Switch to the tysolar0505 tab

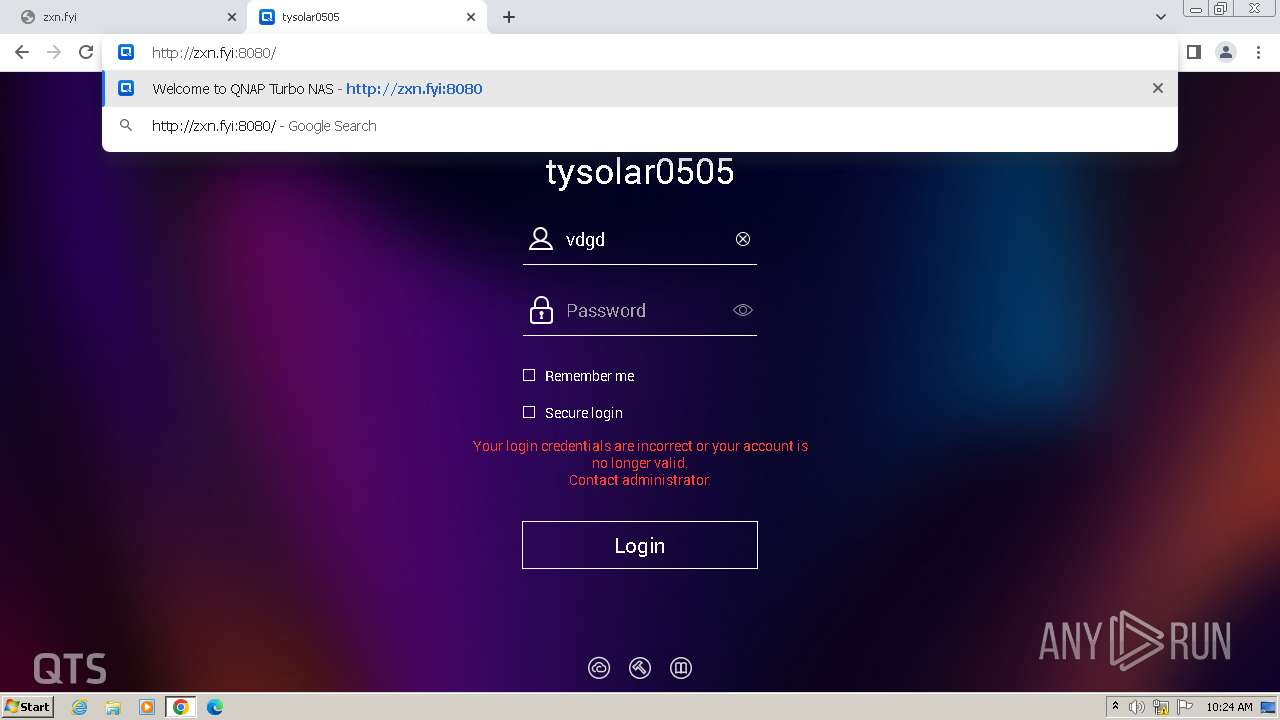coord(368,17)
